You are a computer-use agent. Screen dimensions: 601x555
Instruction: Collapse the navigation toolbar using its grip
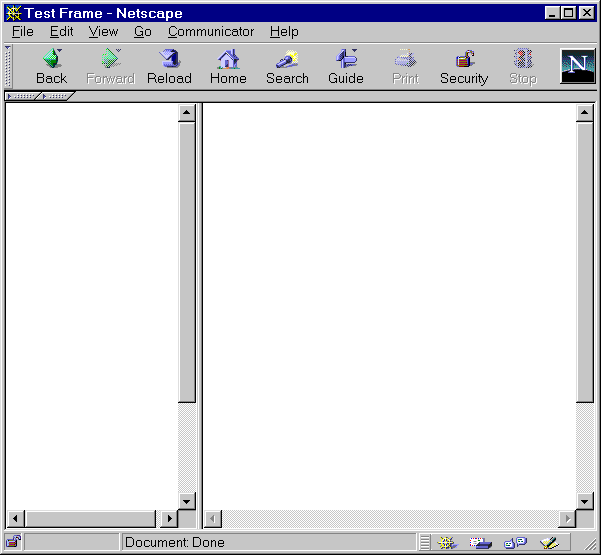(x=8, y=66)
